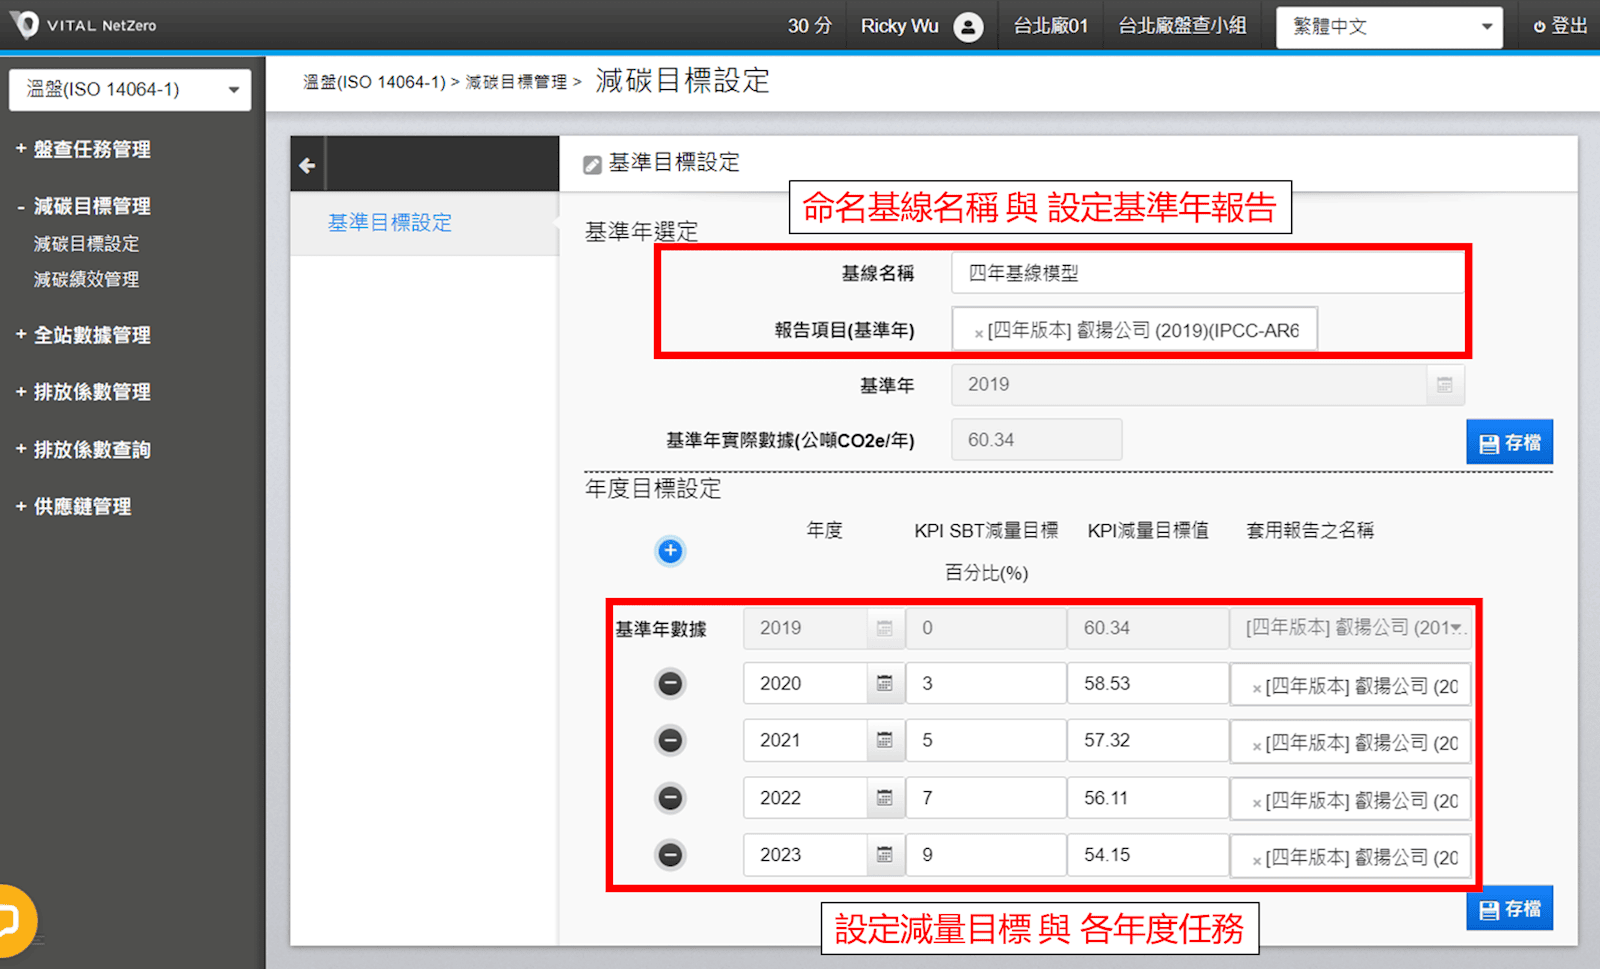
Task: Remove the 2022 target row
Action: tap(670, 798)
